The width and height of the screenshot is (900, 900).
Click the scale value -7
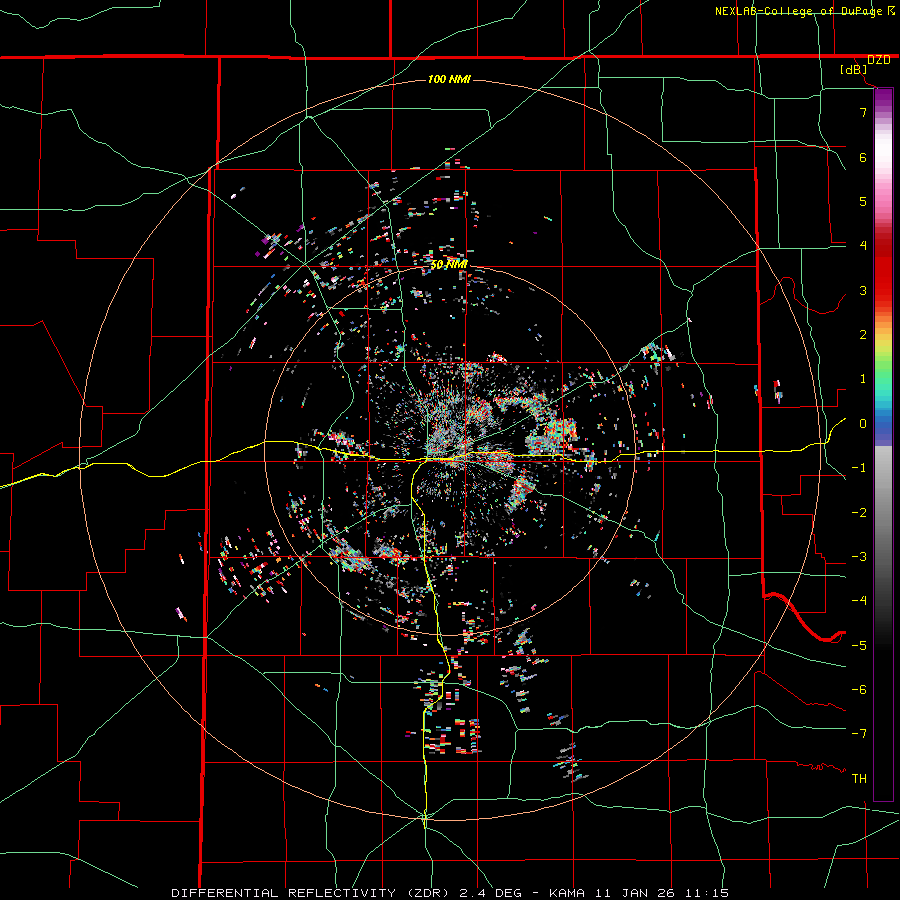point(859,734)
